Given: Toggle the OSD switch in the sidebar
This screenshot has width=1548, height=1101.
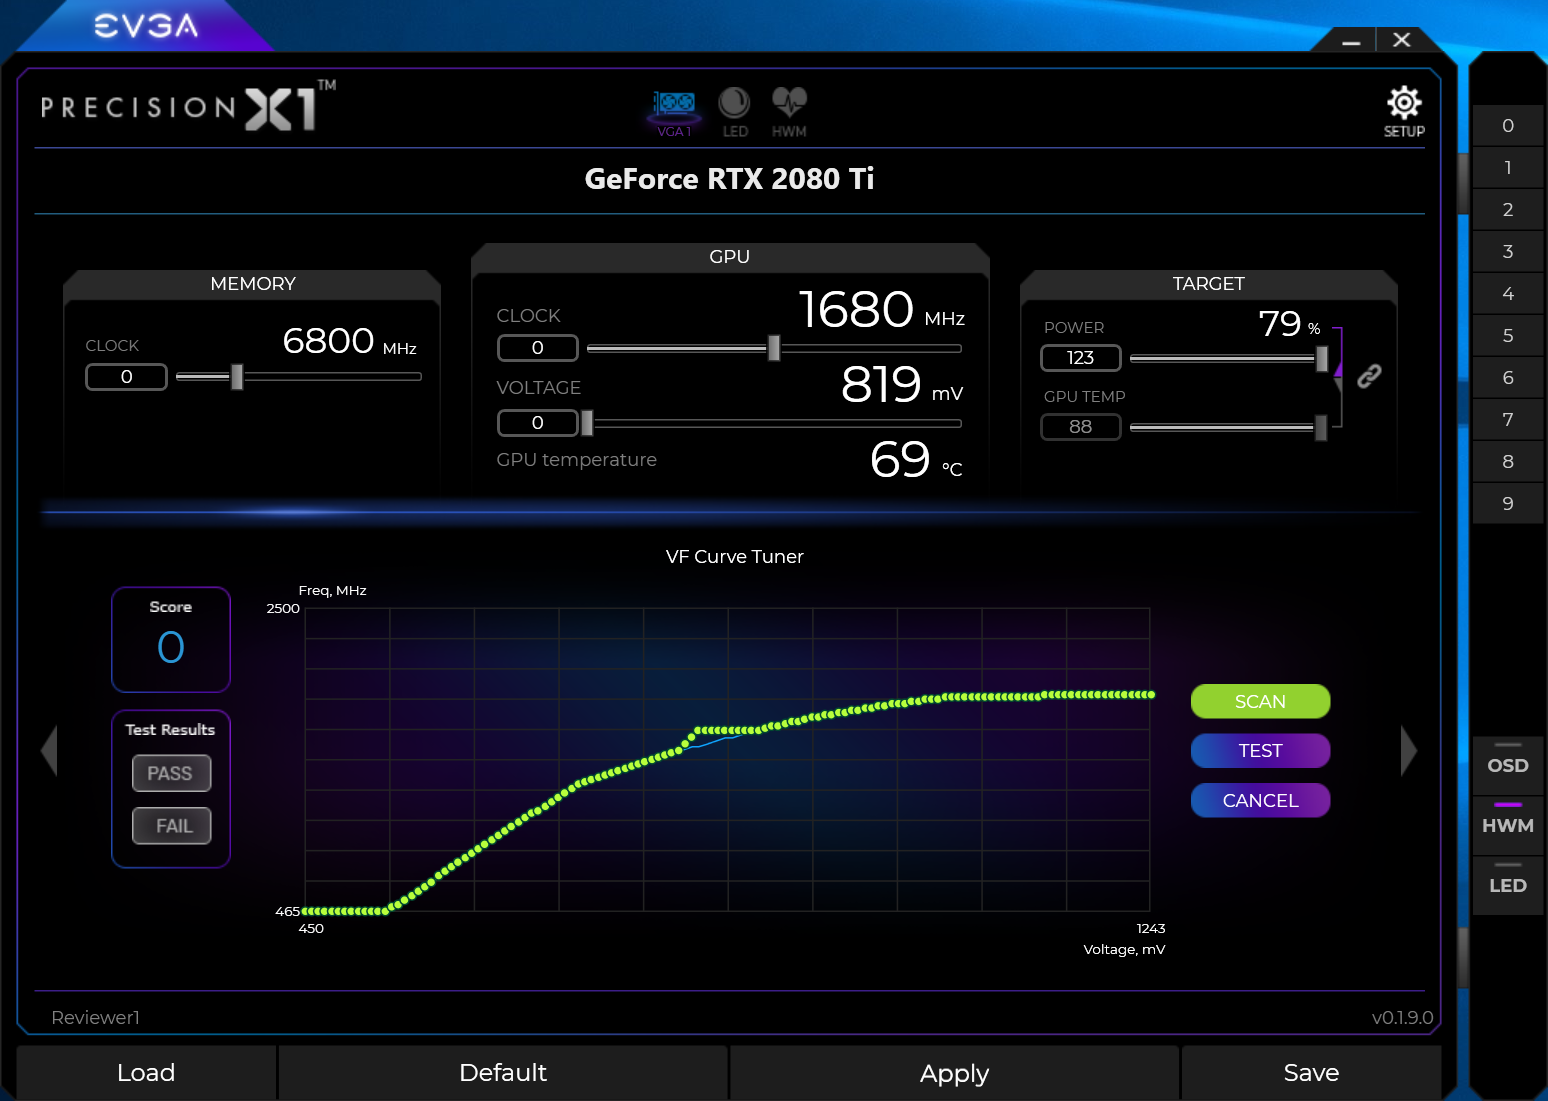Looking at the screenshot, I should coord(1508,764).
